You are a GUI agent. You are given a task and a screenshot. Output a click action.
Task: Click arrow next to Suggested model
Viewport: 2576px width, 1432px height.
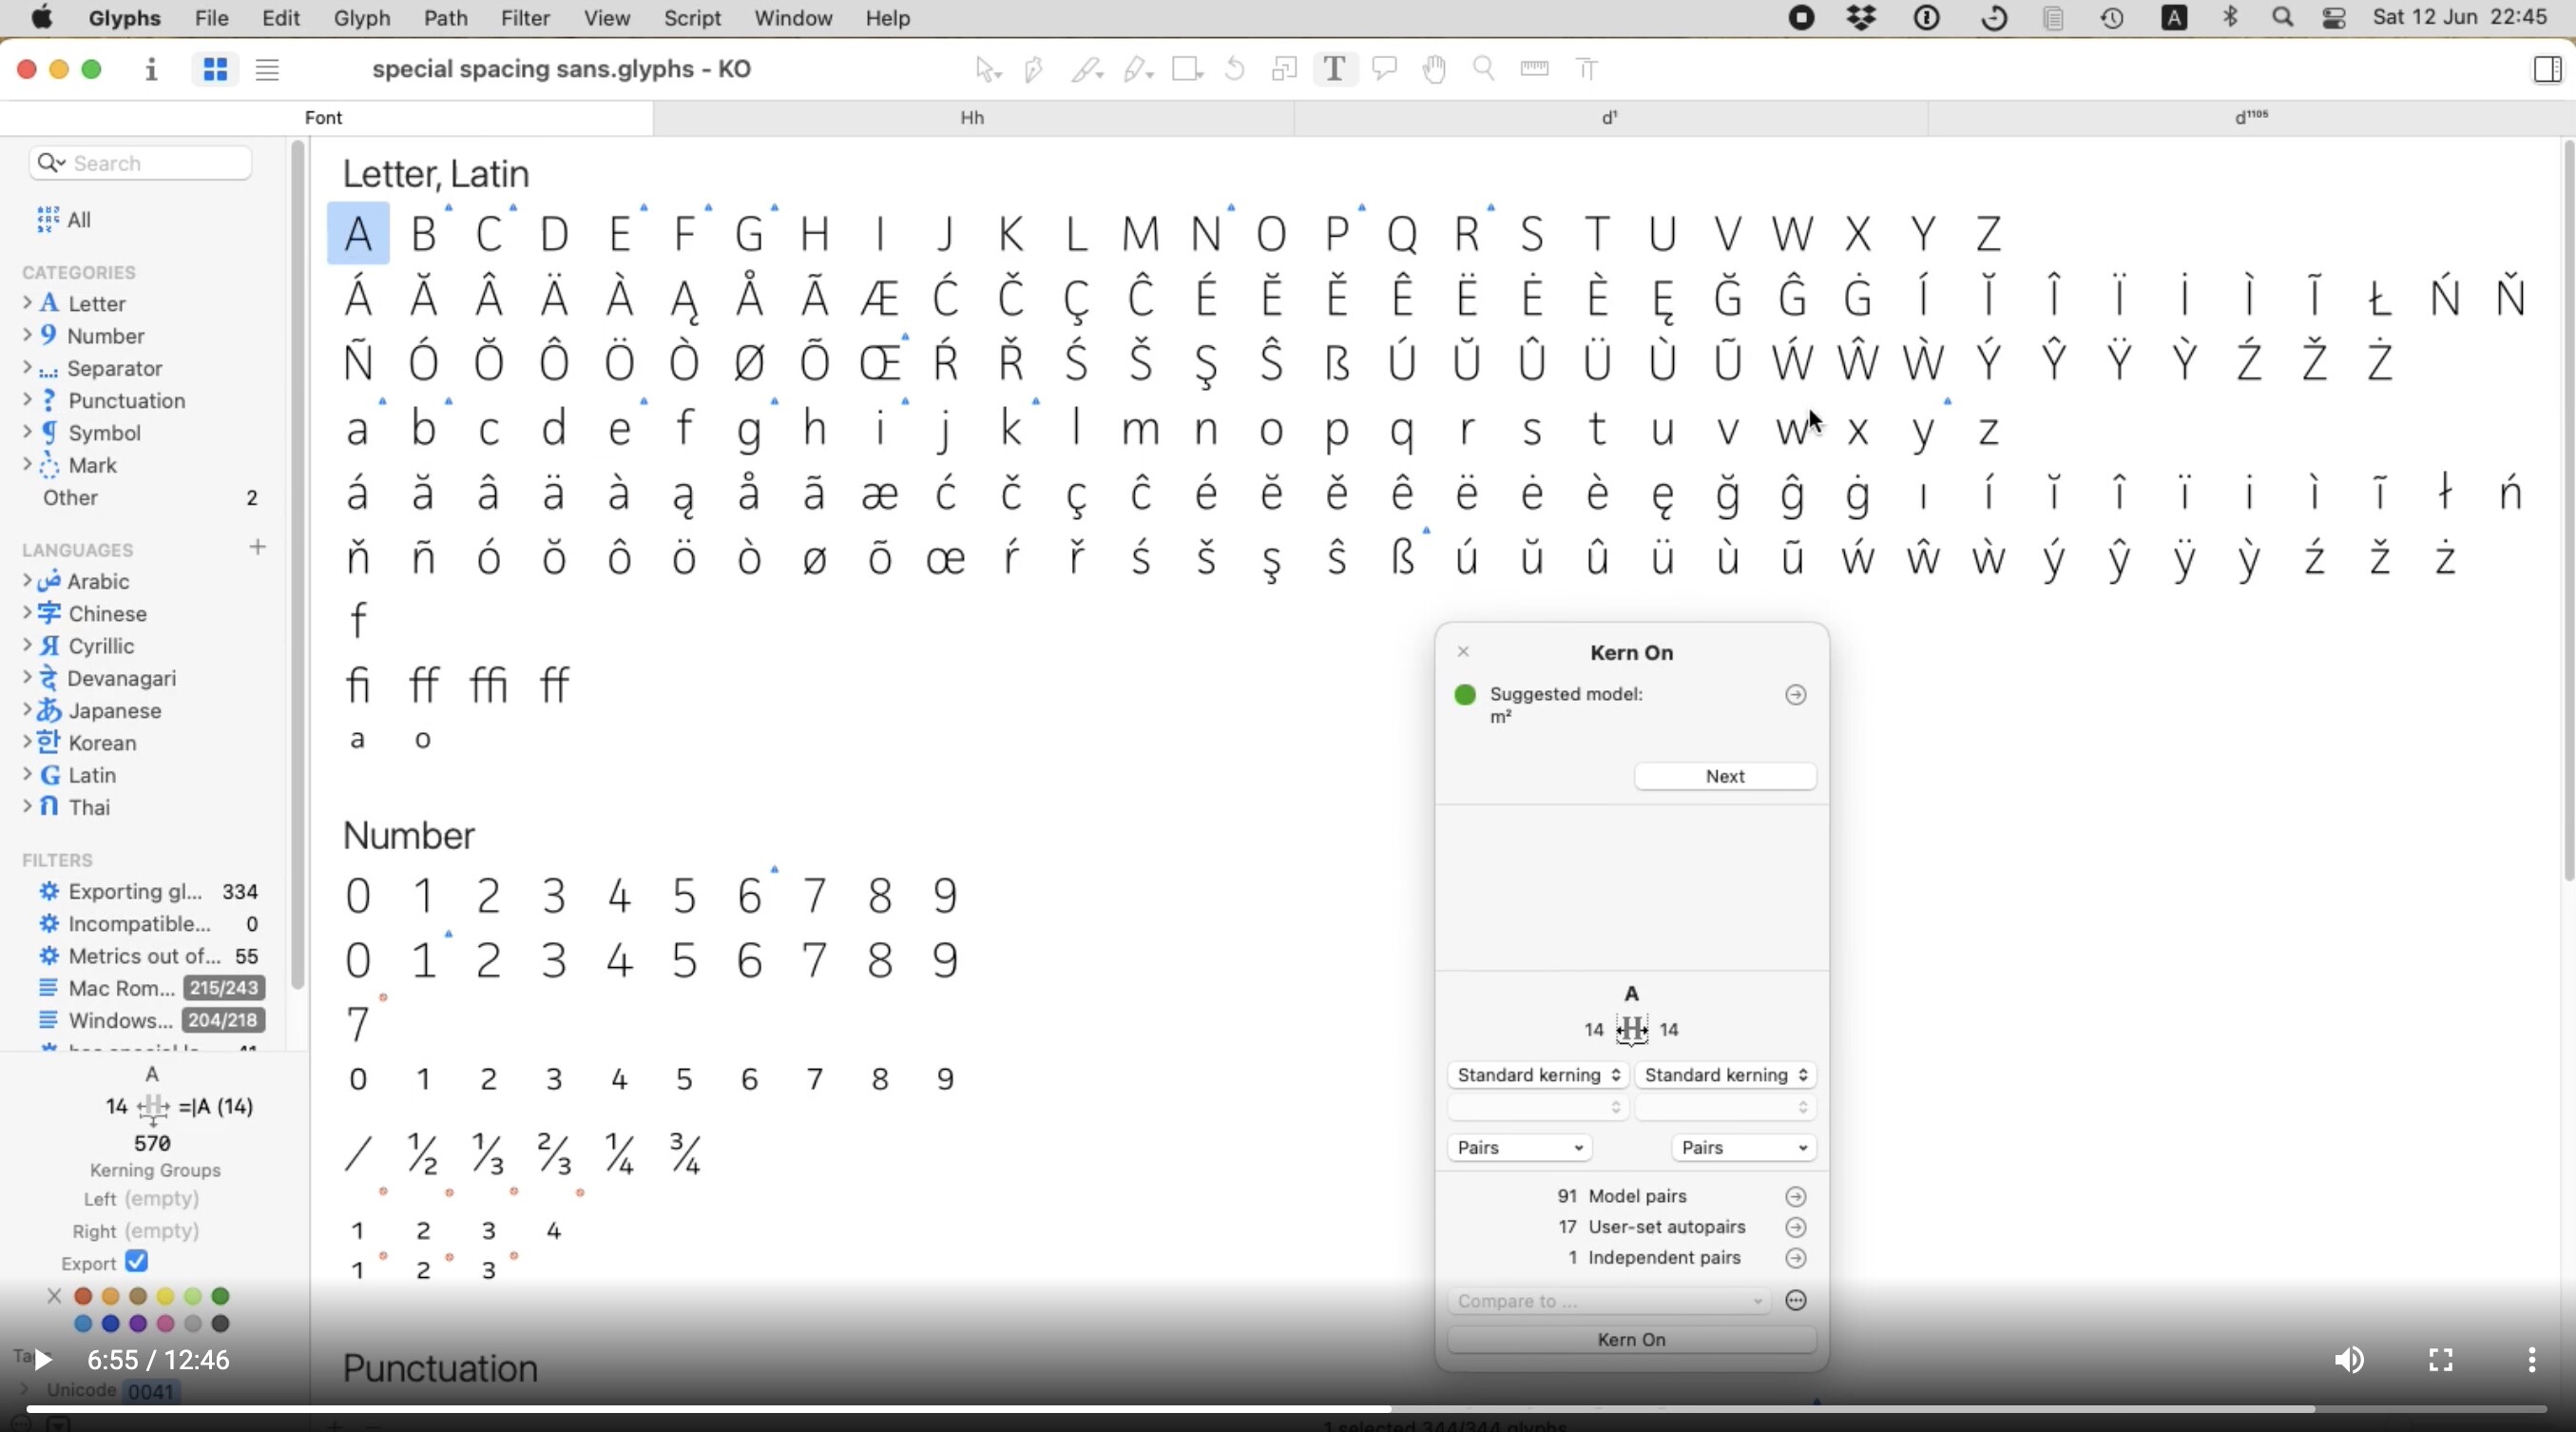click(1796, 695)
